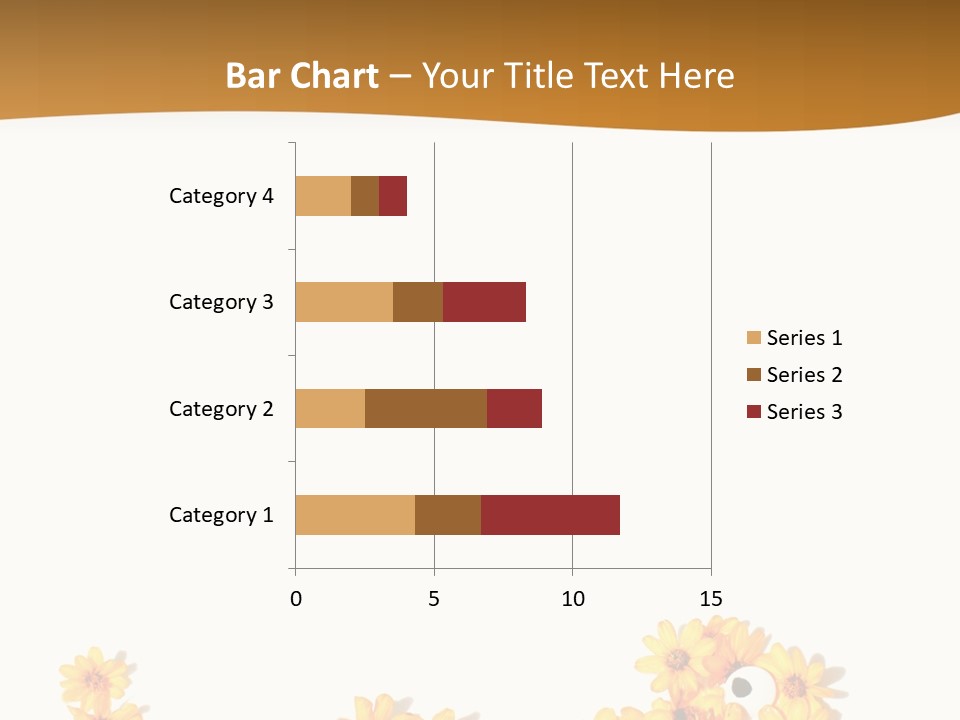The height and width of the screenshot is (720, 960).
Task: Click the Series 3 legend color swatch
Action: click(753, 412)
